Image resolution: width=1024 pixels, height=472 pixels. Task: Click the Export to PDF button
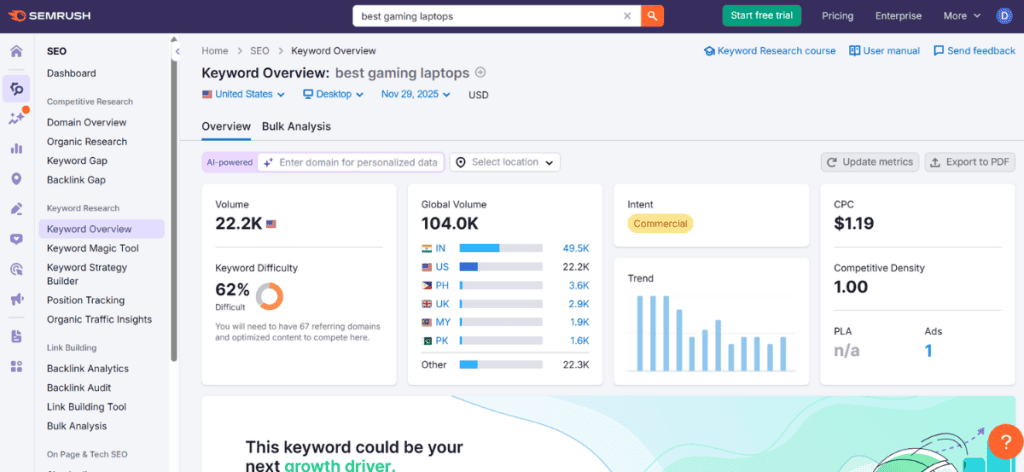coord(970,162)
